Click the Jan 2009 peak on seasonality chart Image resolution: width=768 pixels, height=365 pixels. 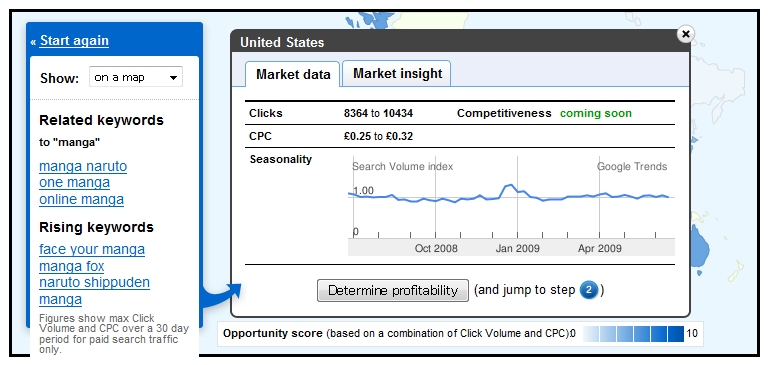509,186
